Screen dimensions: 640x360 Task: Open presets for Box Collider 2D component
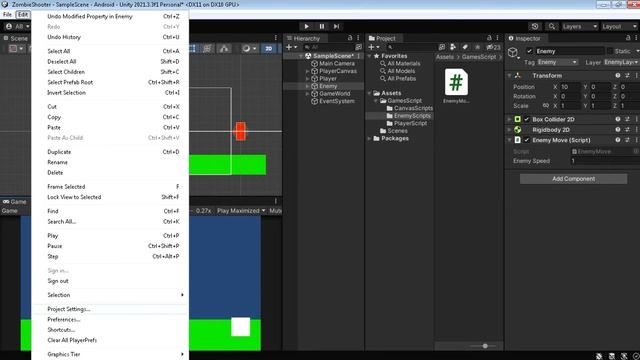[627, 119]
